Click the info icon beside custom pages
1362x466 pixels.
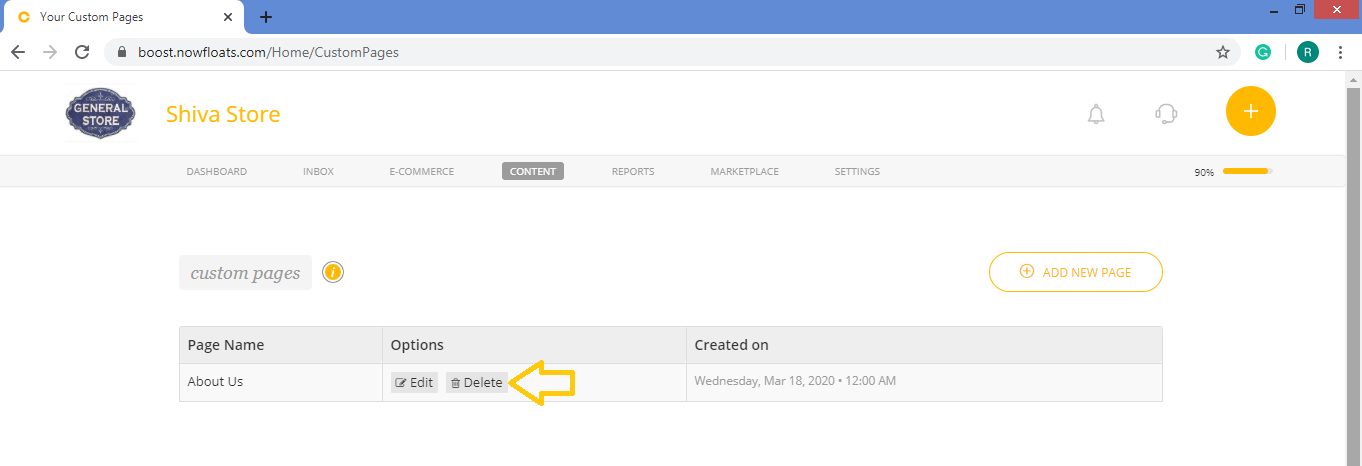pos(334,272)
